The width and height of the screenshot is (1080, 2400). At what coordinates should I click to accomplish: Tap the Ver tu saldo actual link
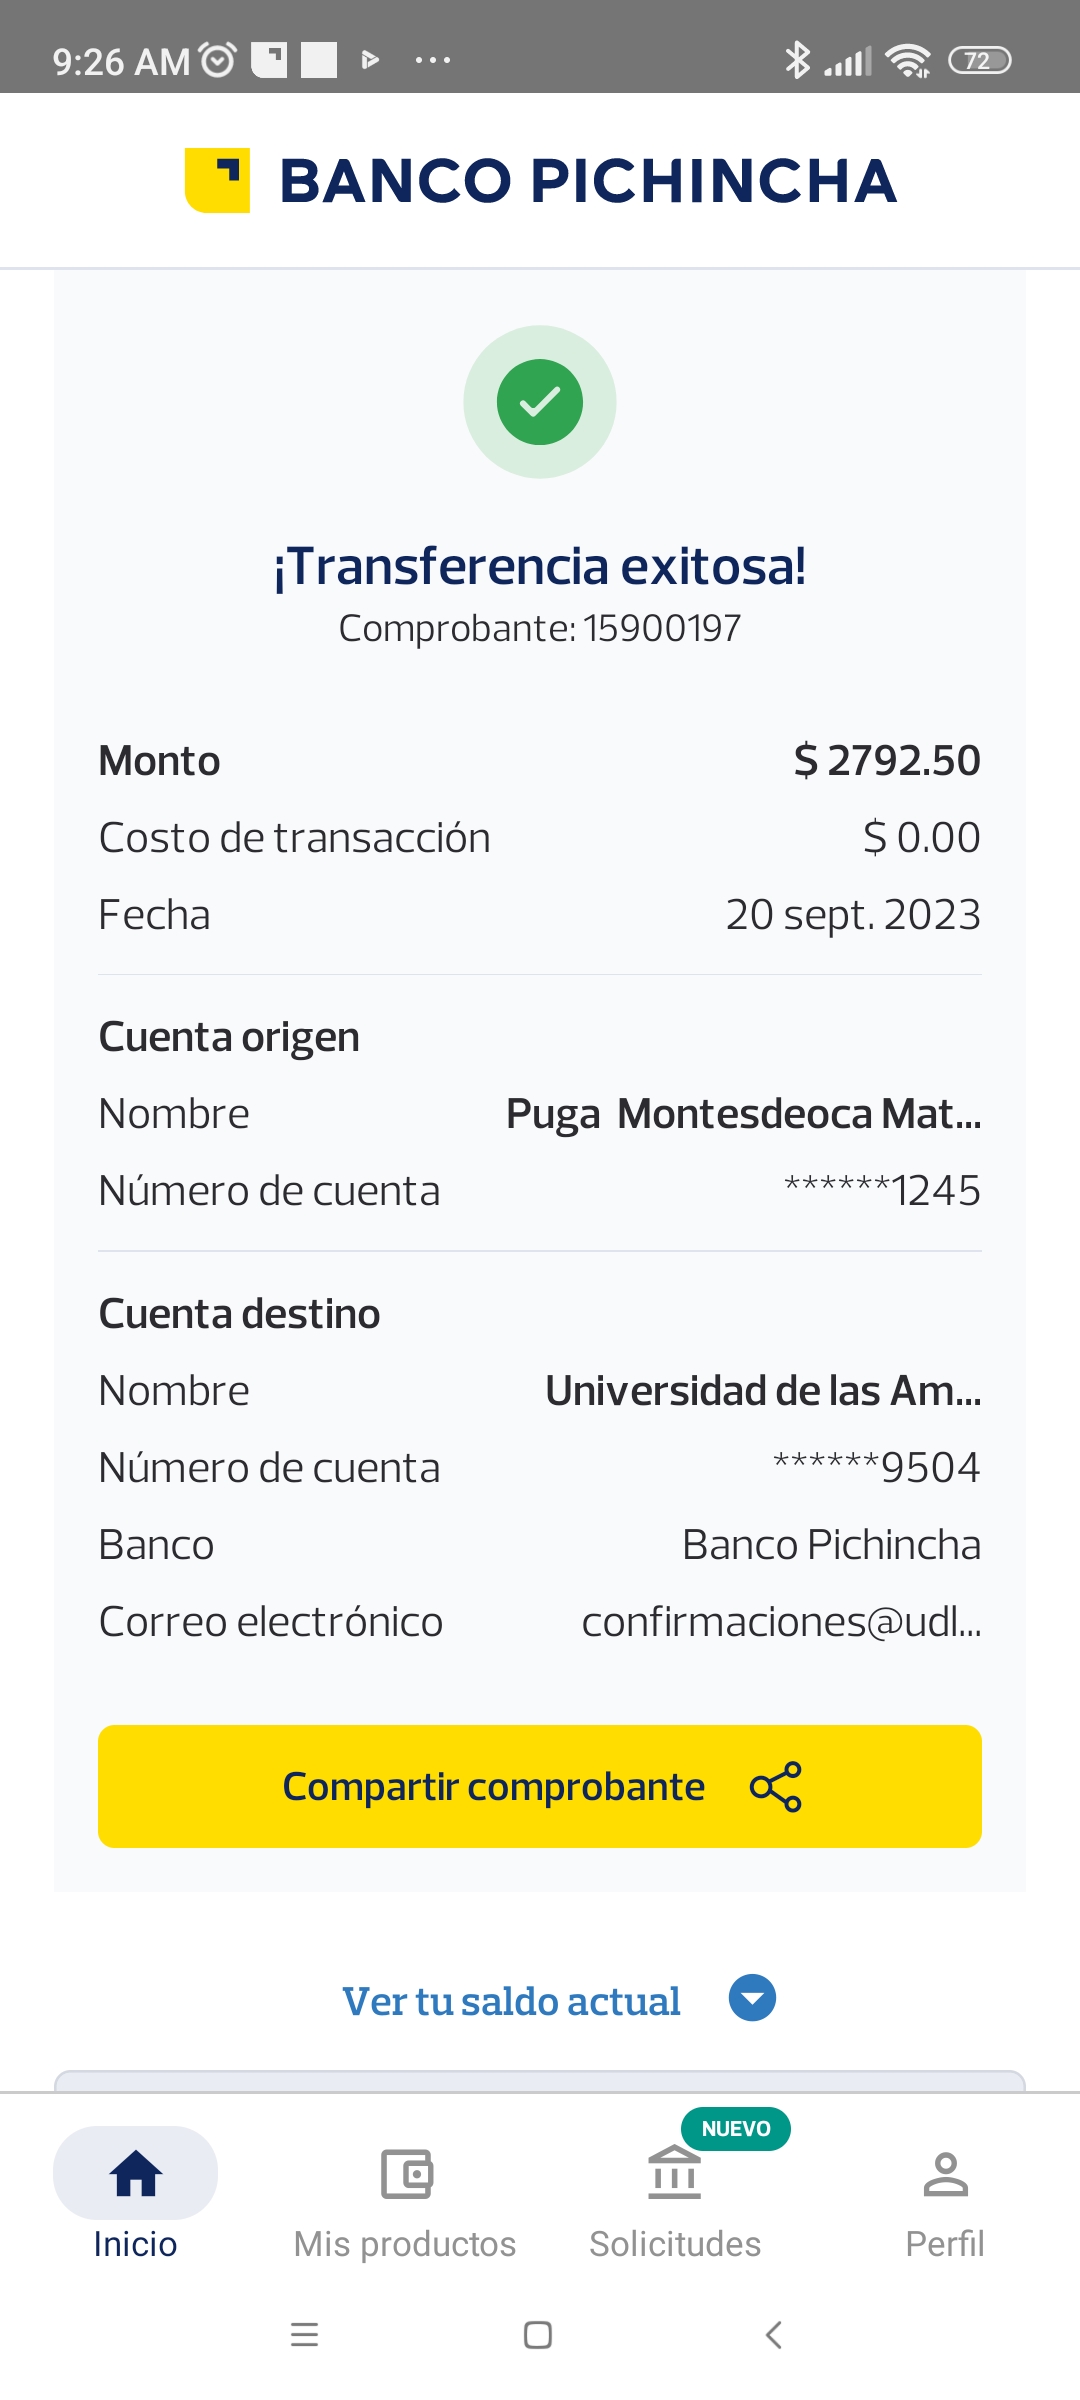coord(511,2001)
